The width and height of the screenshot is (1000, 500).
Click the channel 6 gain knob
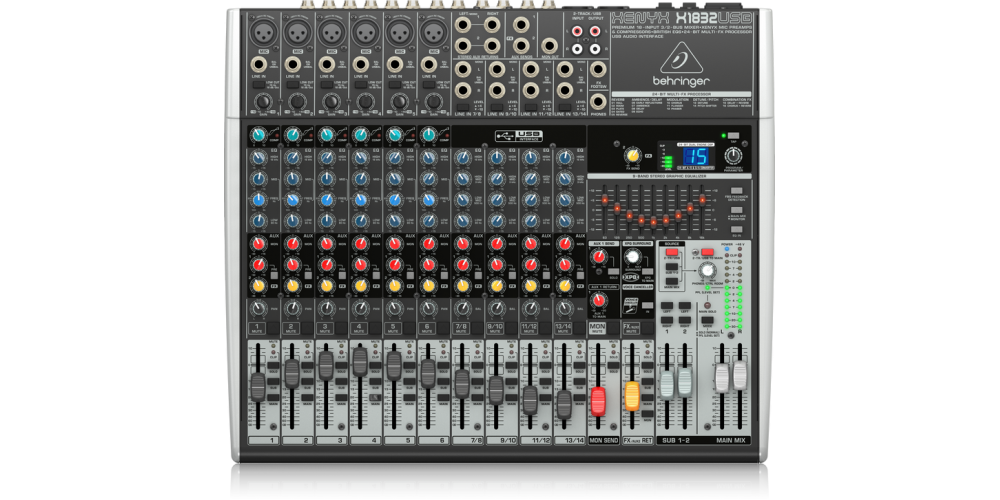[x=433, y=101]
